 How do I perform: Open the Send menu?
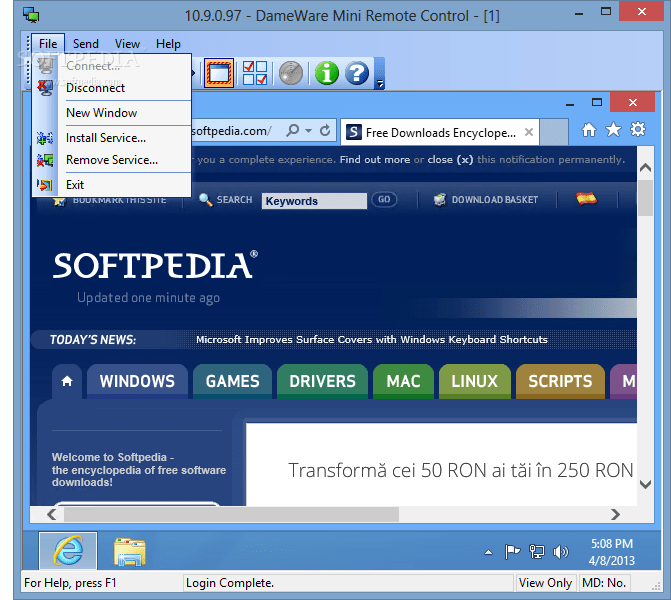pyautogui.click(x=86, y=44)
